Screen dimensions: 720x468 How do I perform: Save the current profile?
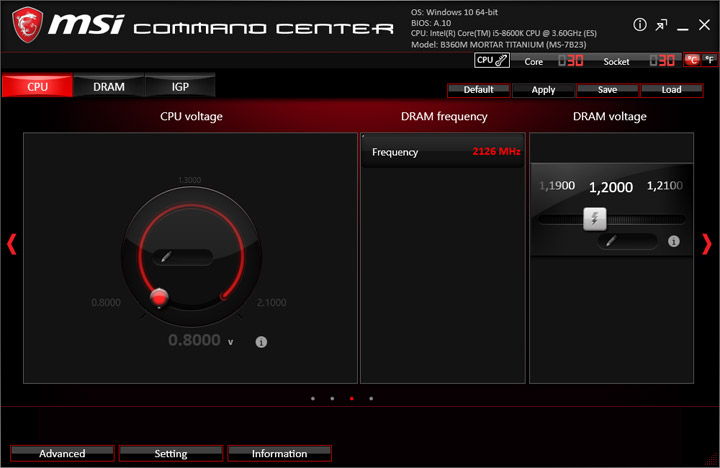[607, 90]
